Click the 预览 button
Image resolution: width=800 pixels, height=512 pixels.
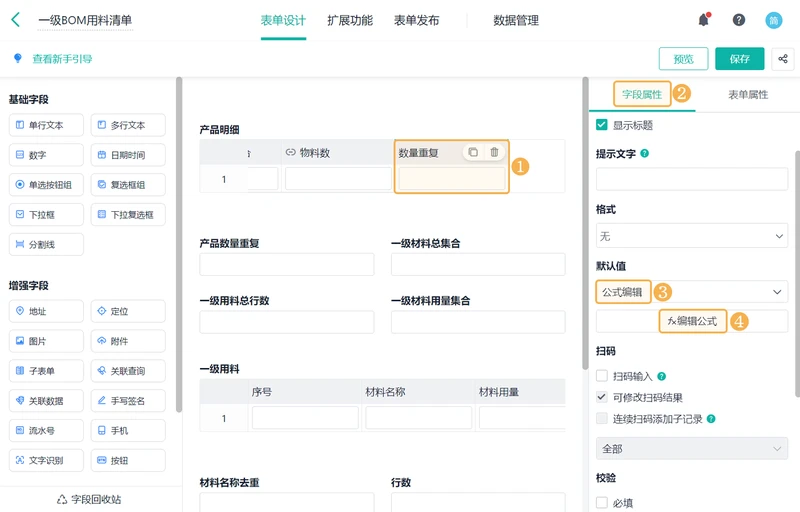click(x=683, y=59)
